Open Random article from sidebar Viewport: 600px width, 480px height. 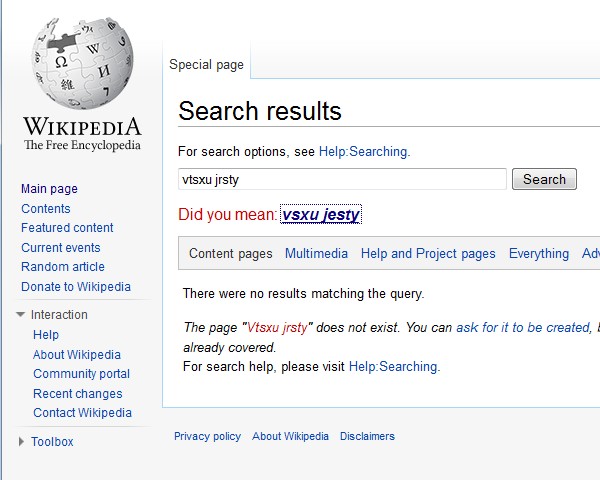pos(63,267)
